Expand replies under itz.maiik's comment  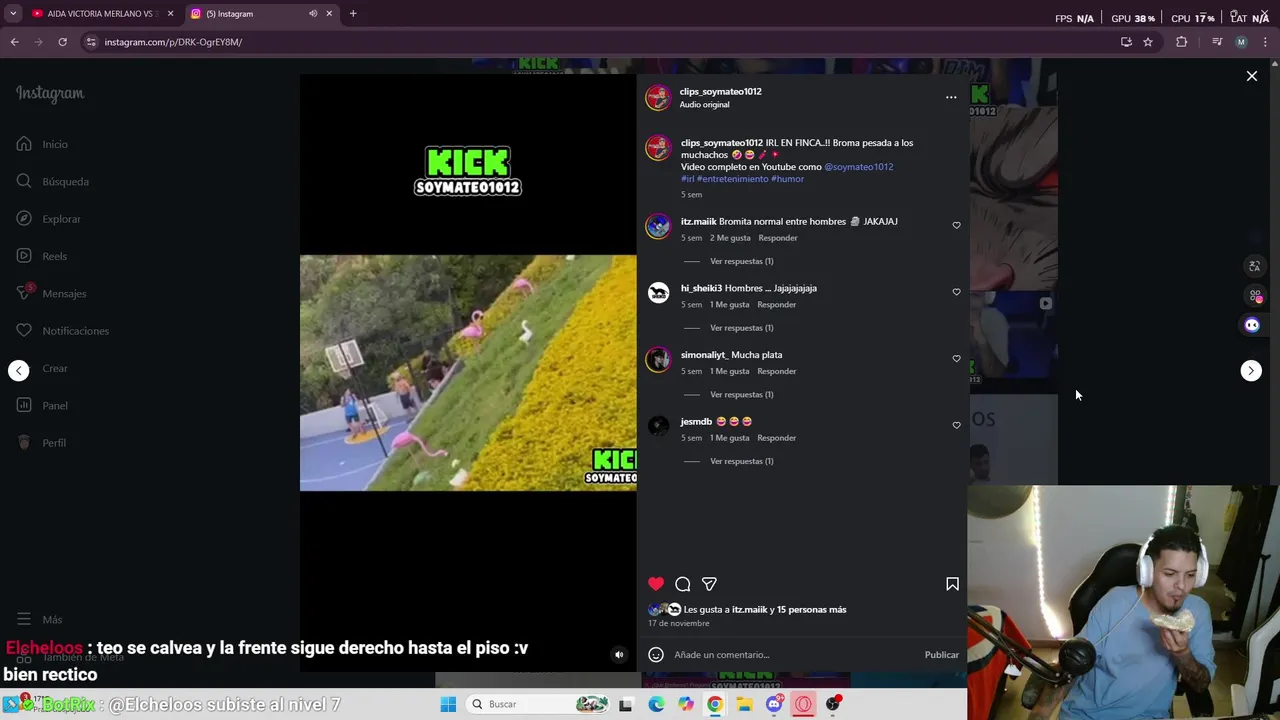coord(741,261)
